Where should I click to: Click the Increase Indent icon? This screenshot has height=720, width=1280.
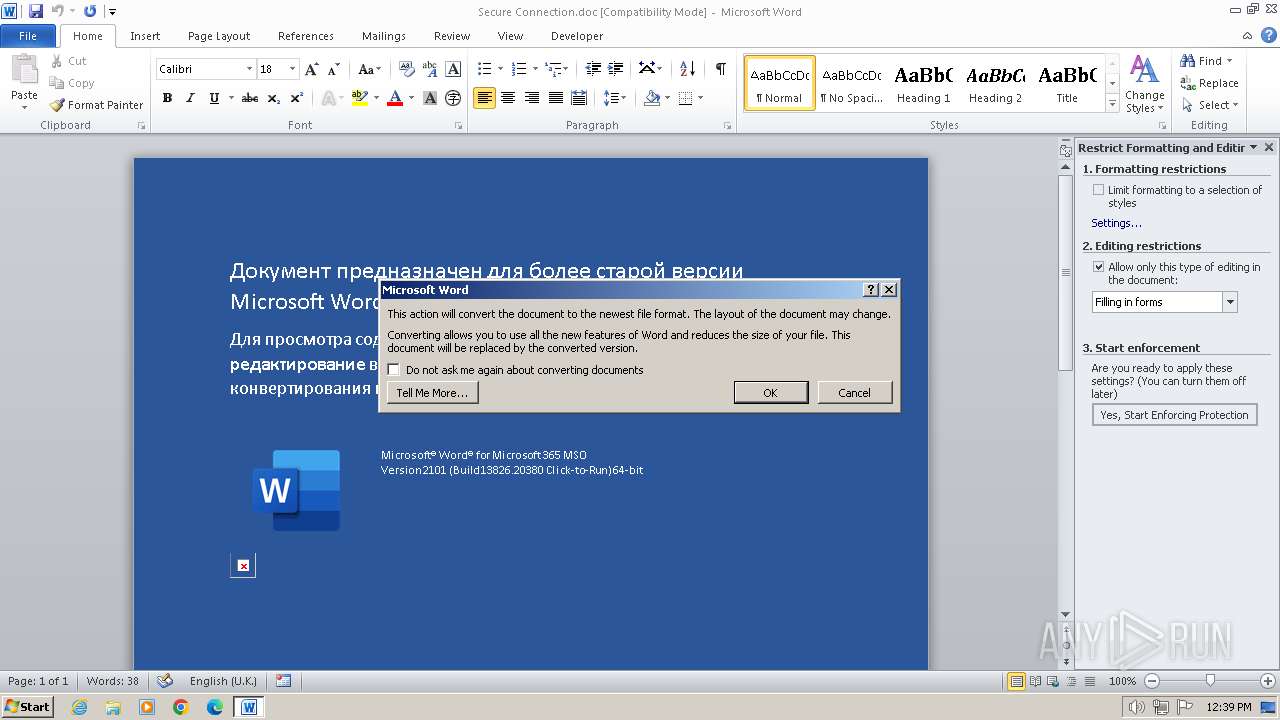point(616,69)
